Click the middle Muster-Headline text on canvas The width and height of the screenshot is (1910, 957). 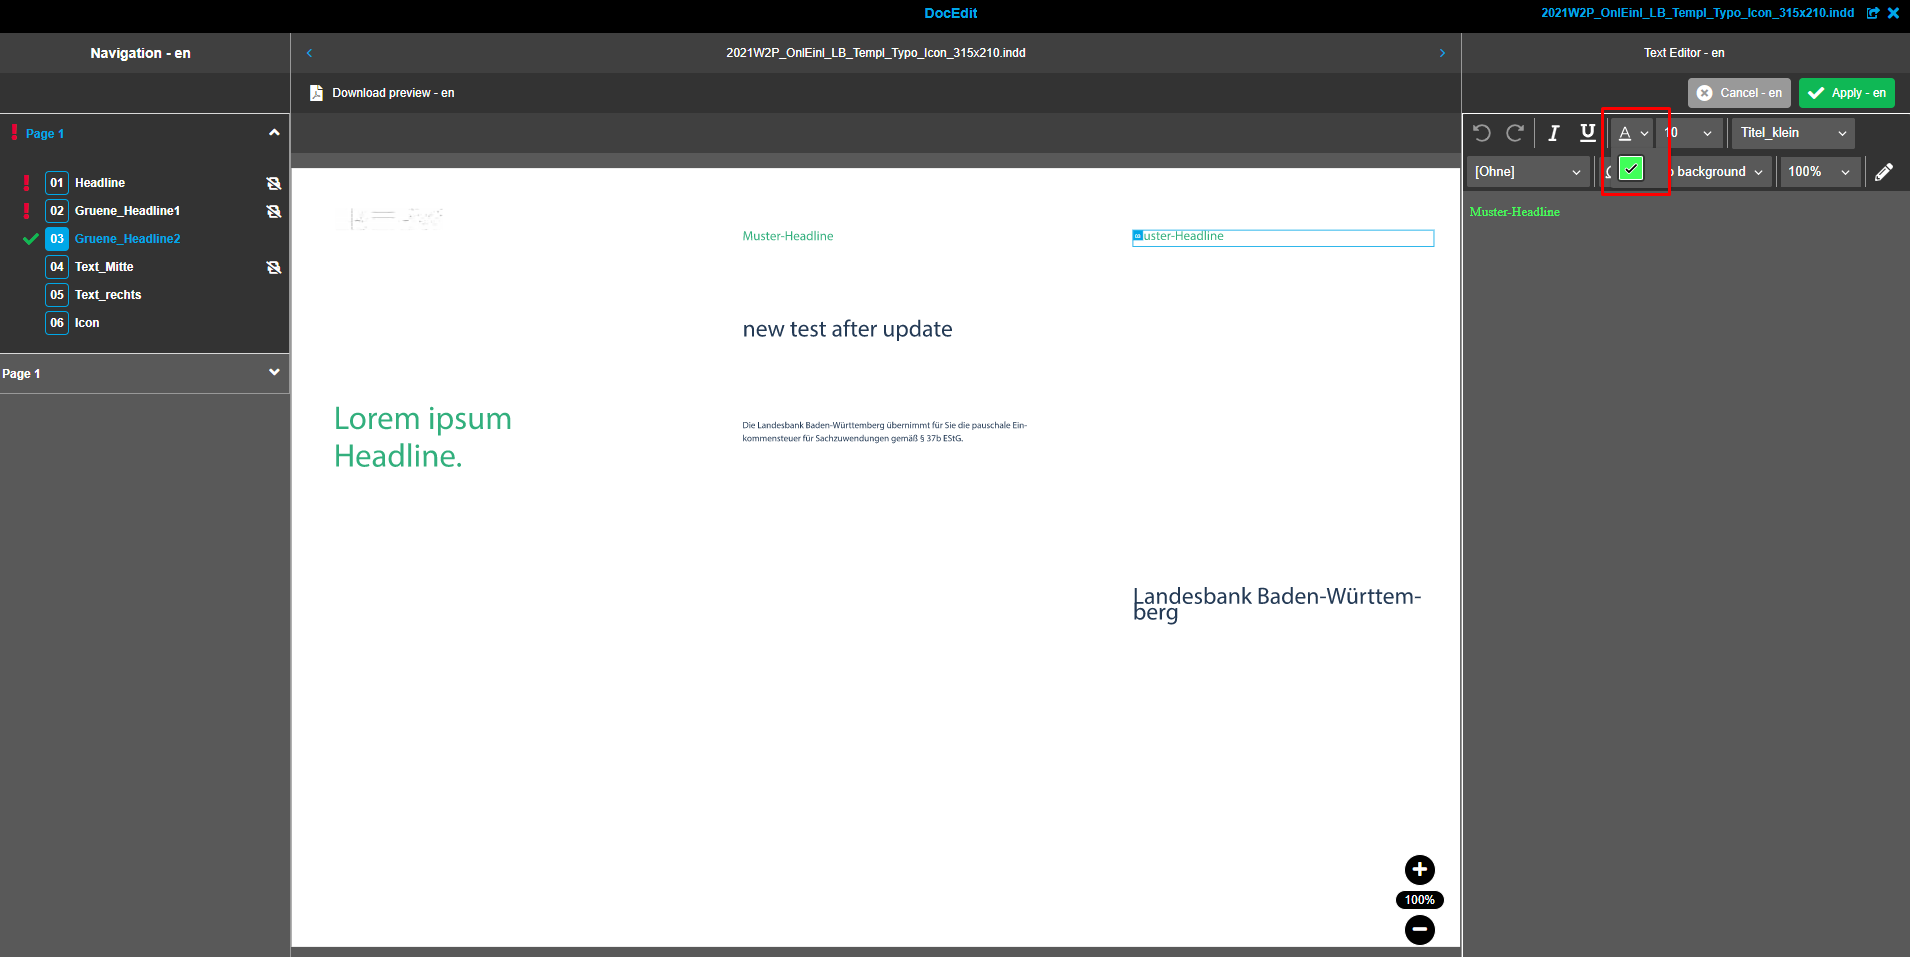click(788, 236)
